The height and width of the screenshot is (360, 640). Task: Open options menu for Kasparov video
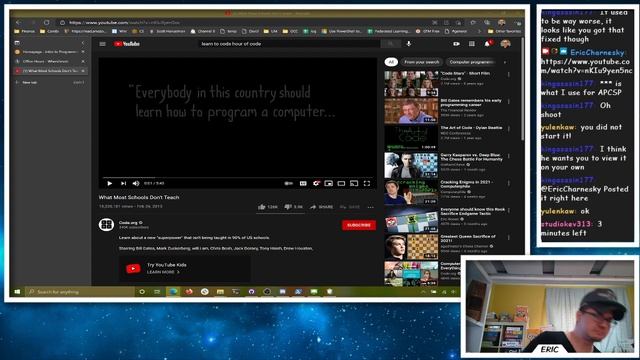pos(509,156)
